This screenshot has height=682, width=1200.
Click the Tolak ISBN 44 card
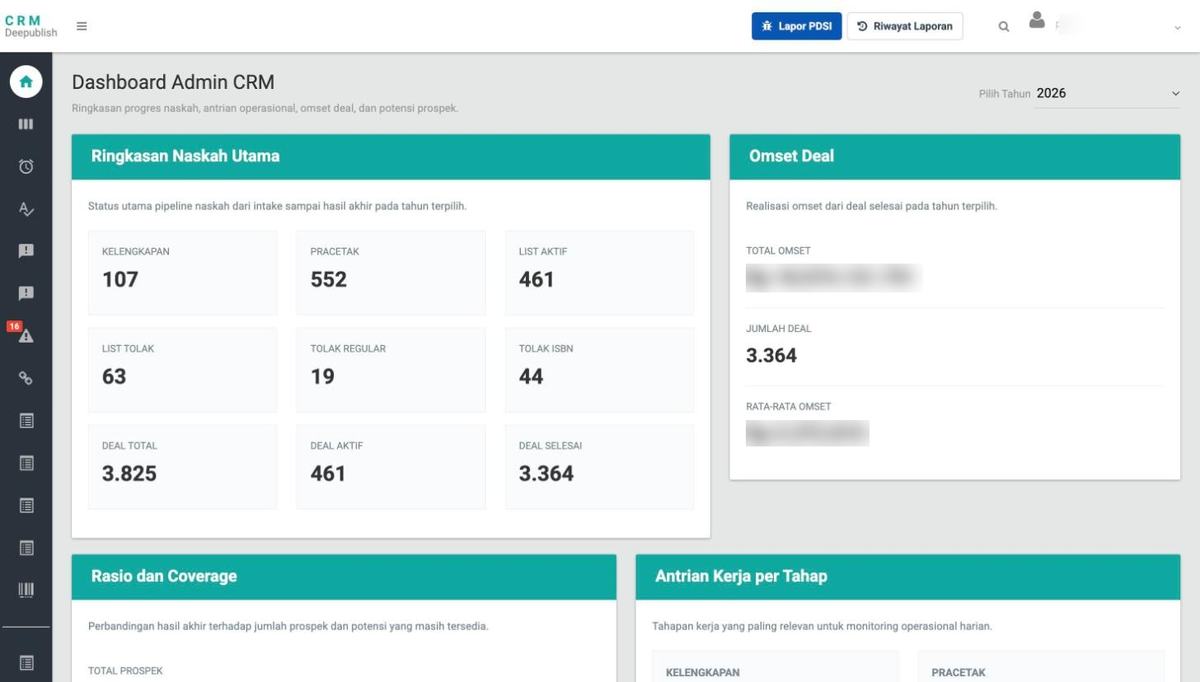[599, 370]
